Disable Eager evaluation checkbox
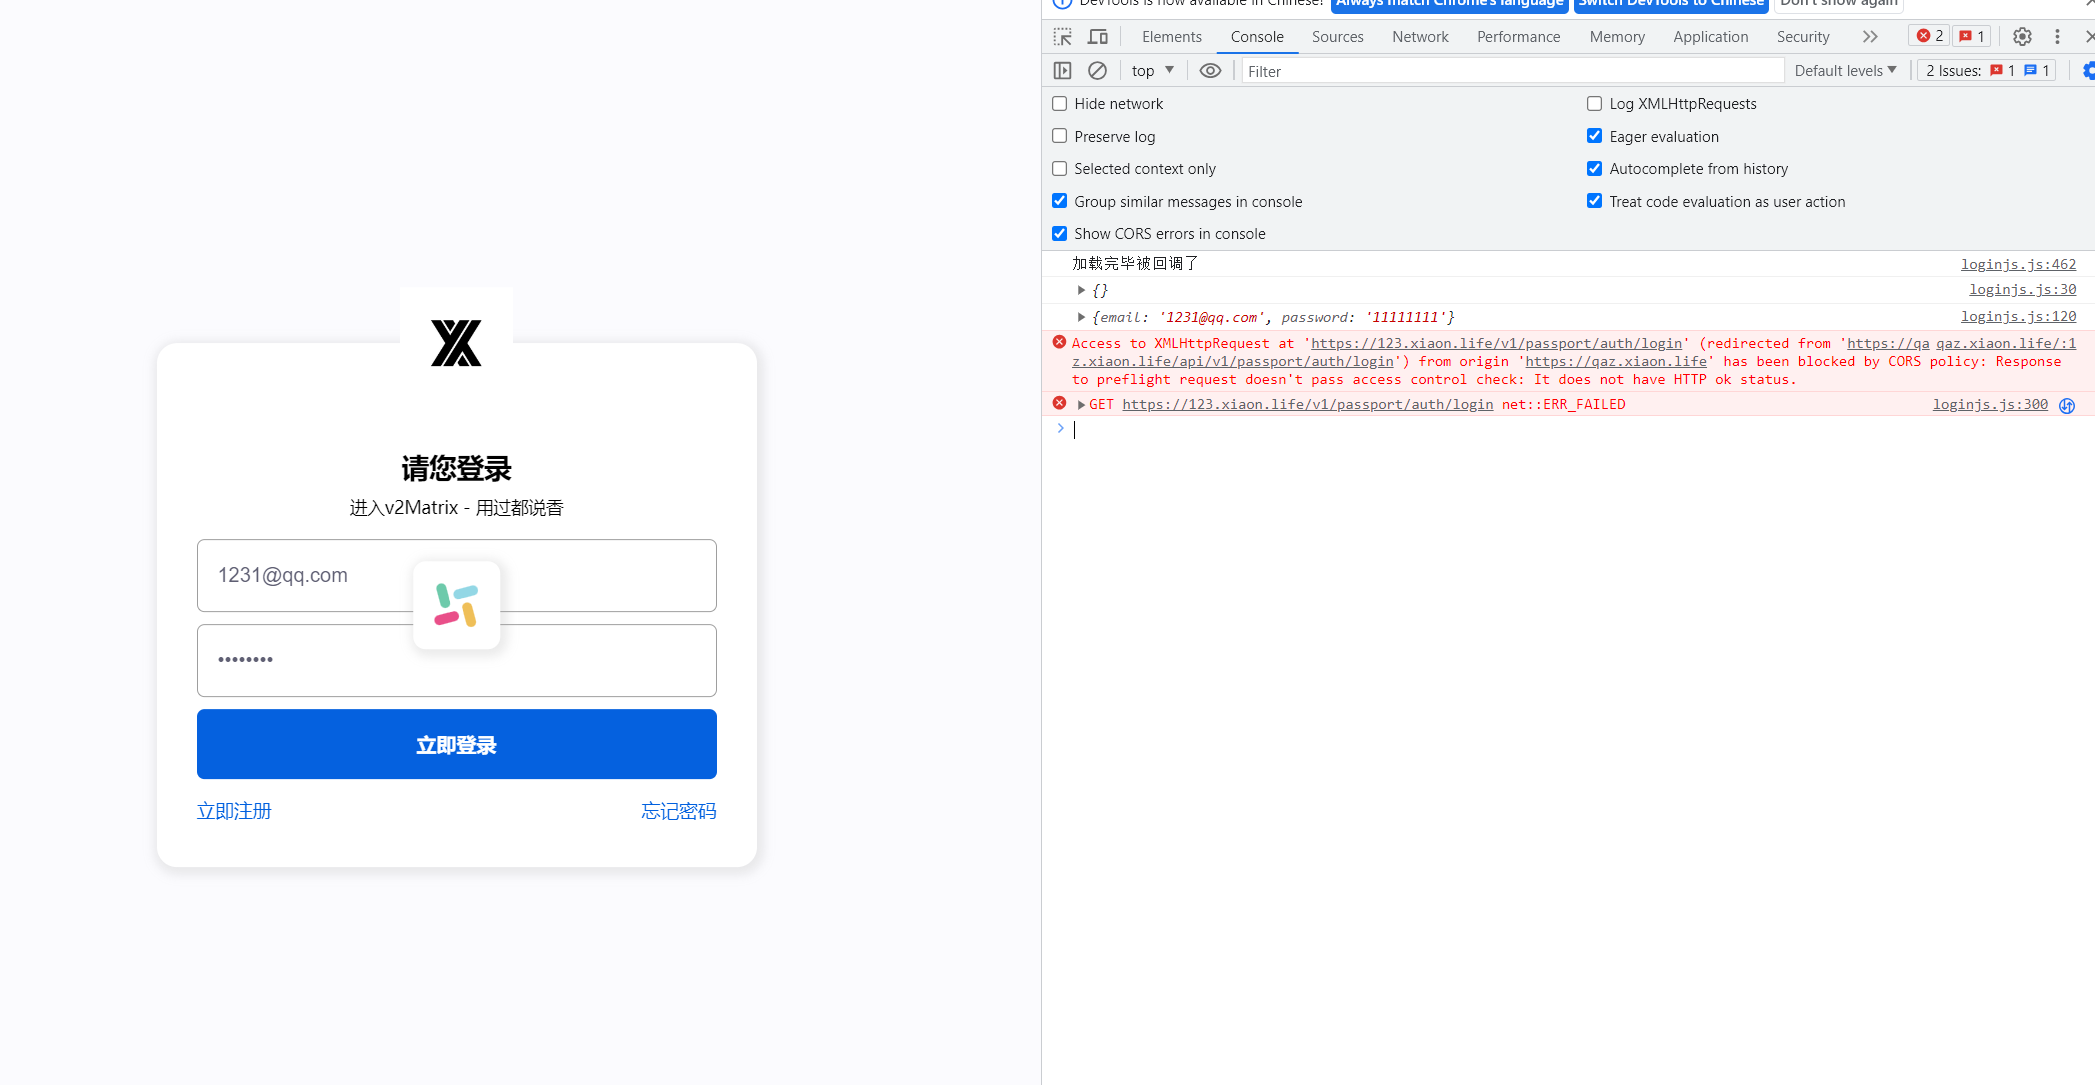 1595,136
